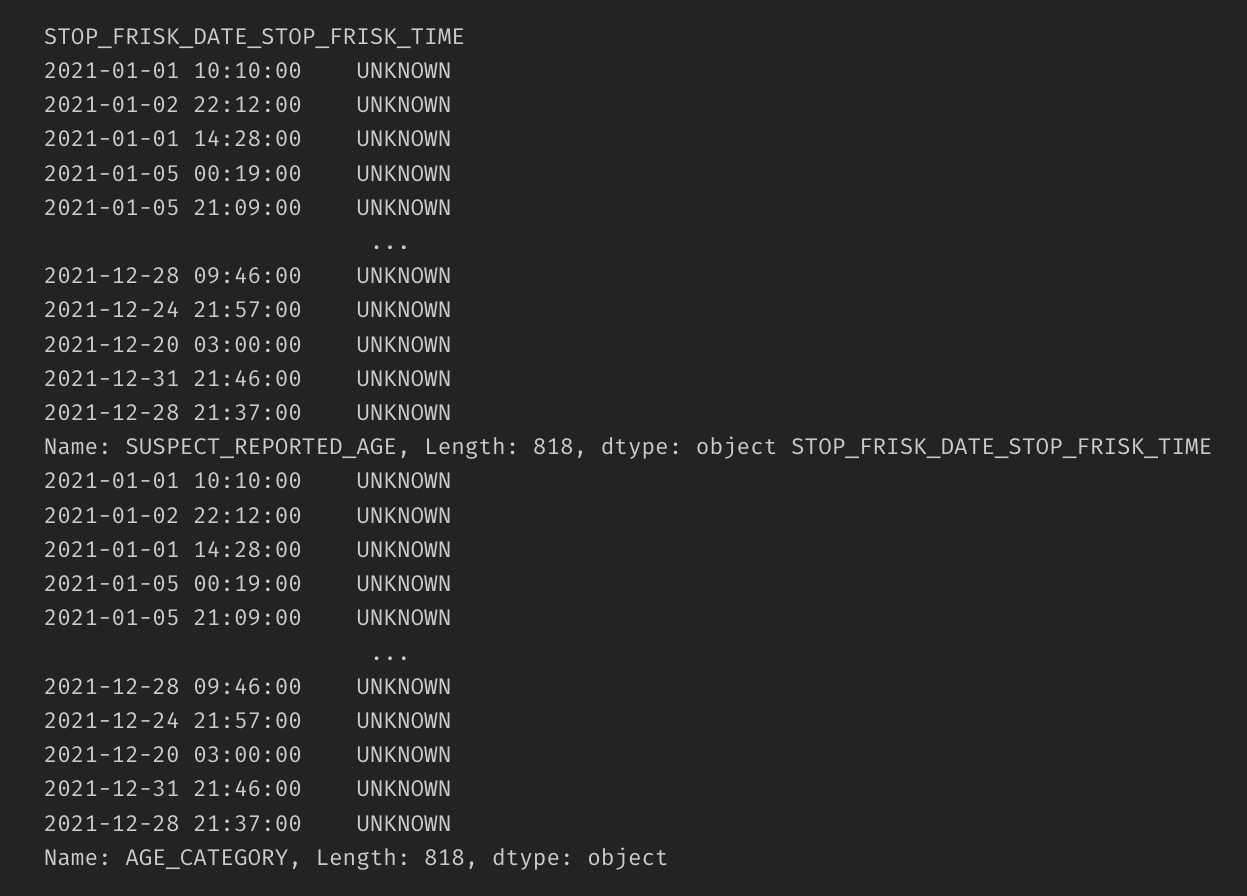
Task: Click 2021-12-20 03:00:00 in the AGE_CATEGORY output
Action: [x=172, y=755]
